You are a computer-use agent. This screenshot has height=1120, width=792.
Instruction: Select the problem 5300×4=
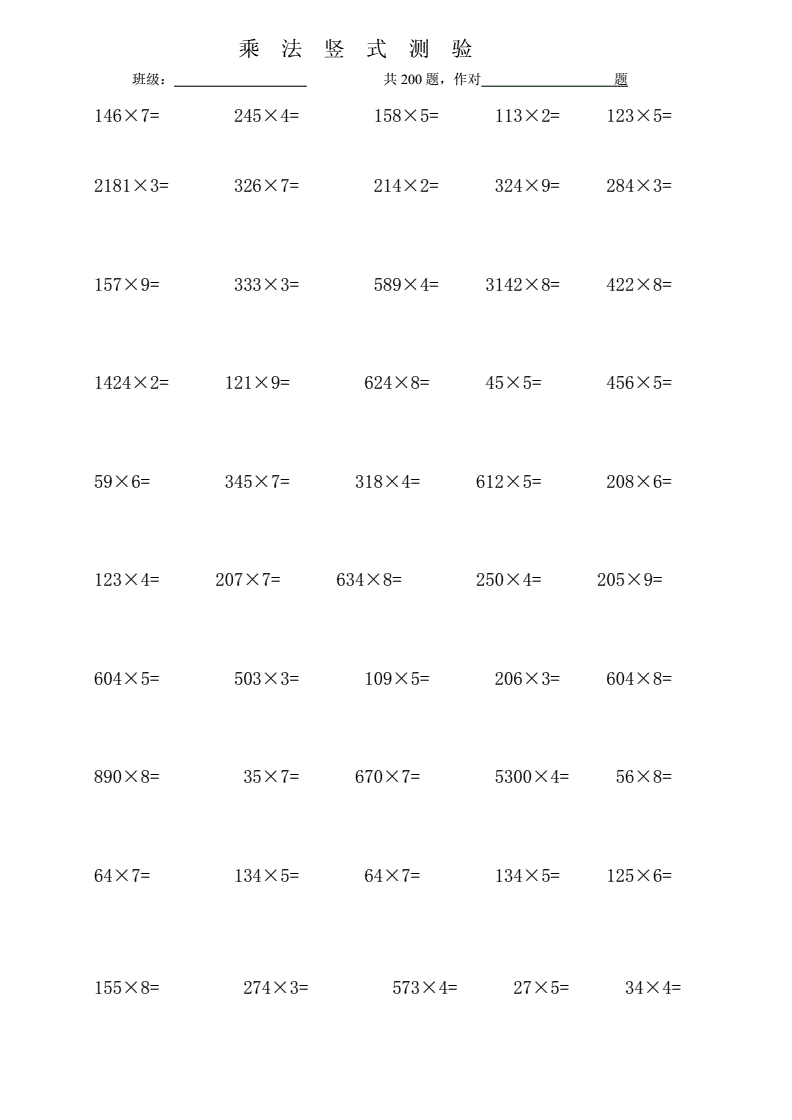tap(532, 777)
